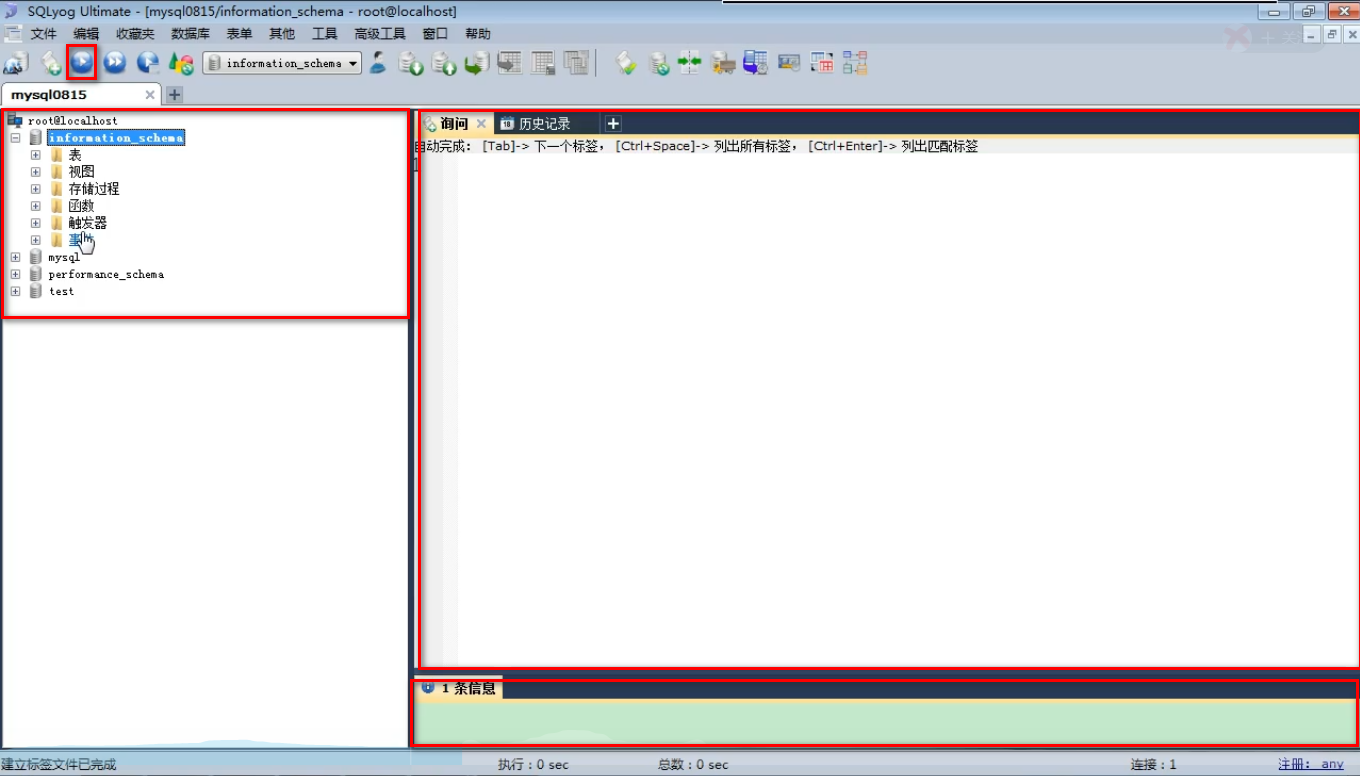Open the 工具 menu
The image size is (1360, 776).
tap(325, 34)
